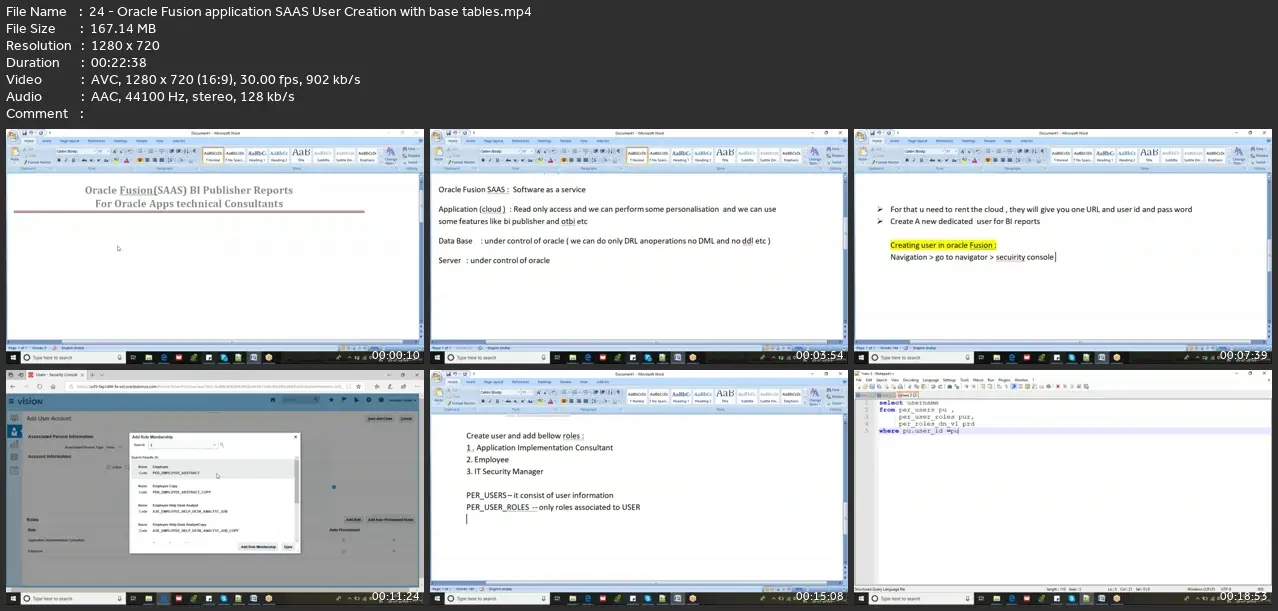
Task: Open the browser settings ellipsis menu in the 00:11:24 thumbnail
Action: coord(416,385)
